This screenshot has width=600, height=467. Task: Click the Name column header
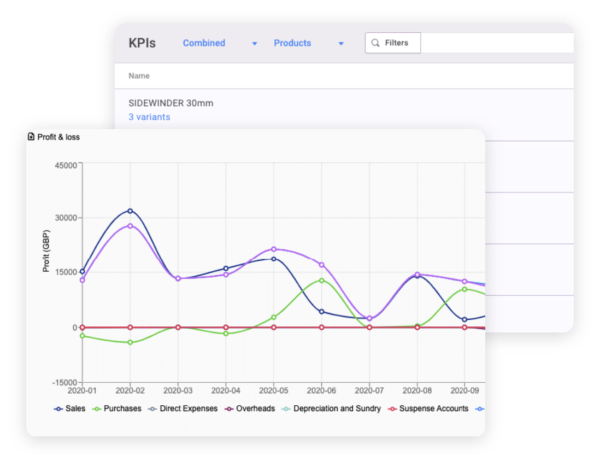(x=139, y=76)
